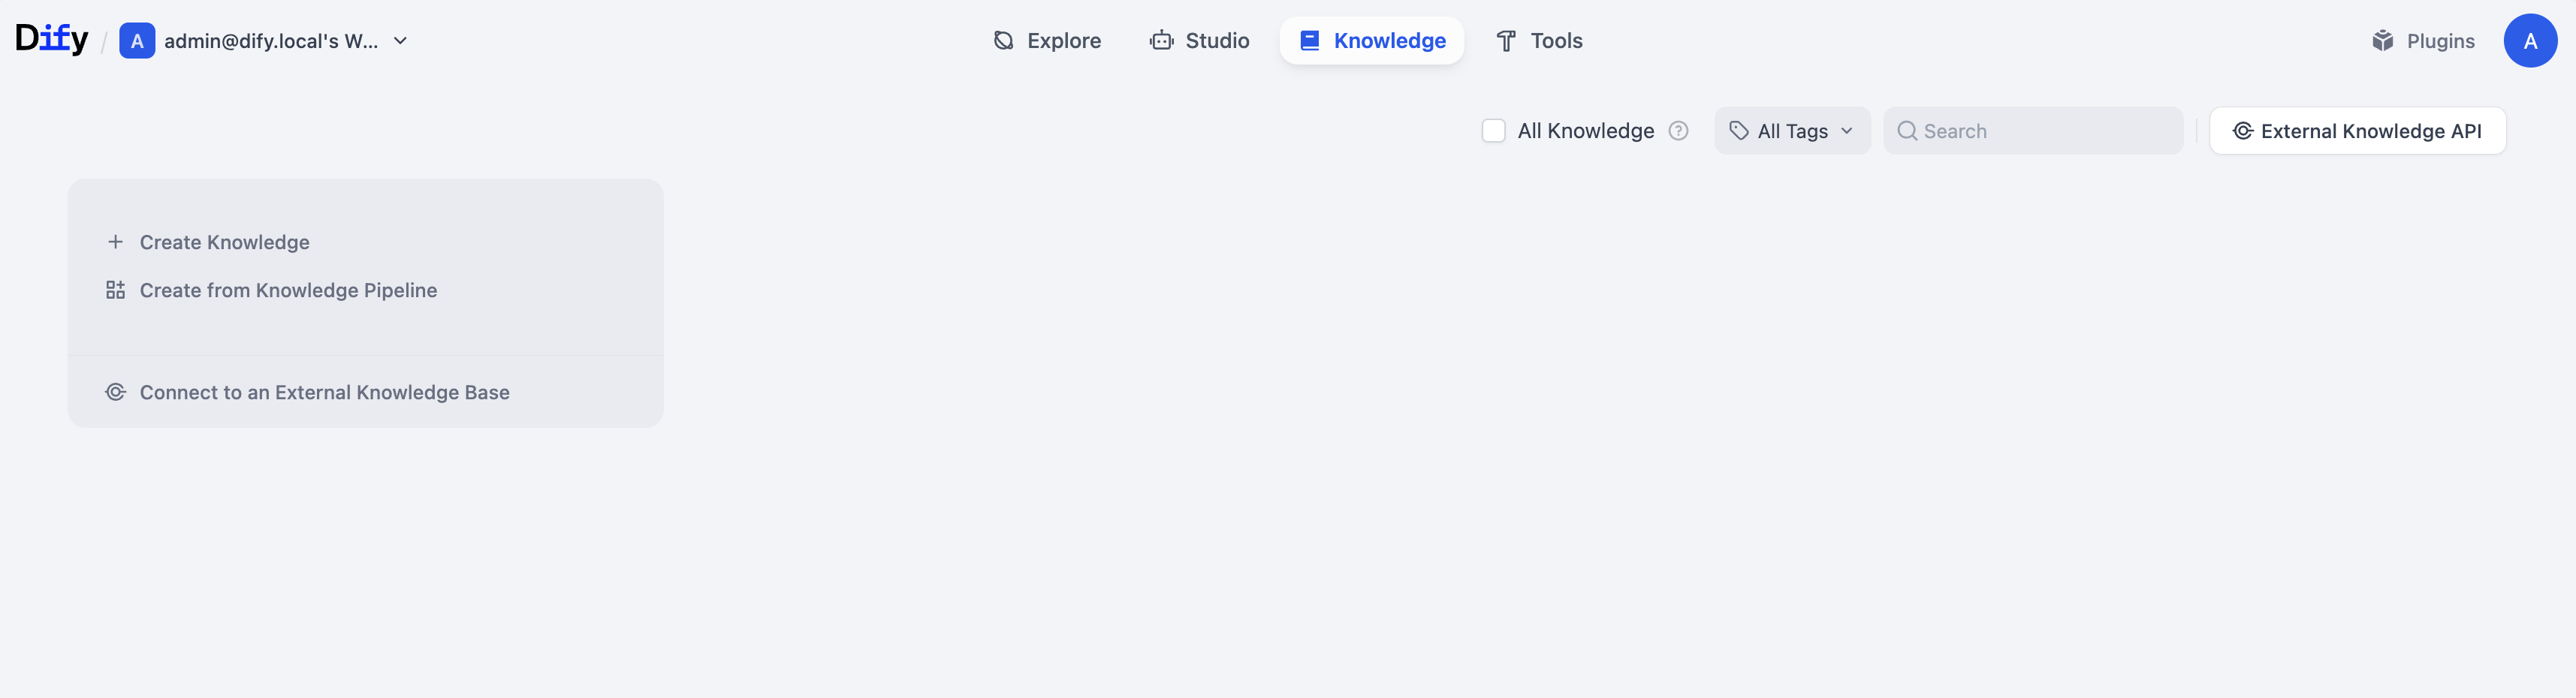The height and width of the screenshot is (698, 2576).
Task: Open Plugins from the cube icon
Action: click(2382, 41)
